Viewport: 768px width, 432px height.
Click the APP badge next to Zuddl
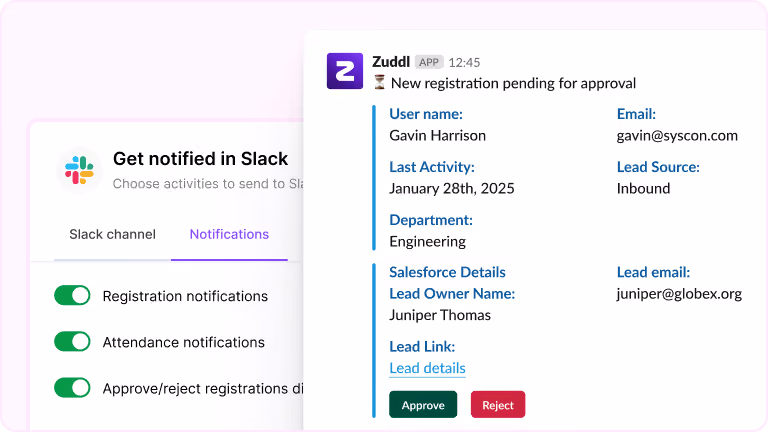point(429,62)
